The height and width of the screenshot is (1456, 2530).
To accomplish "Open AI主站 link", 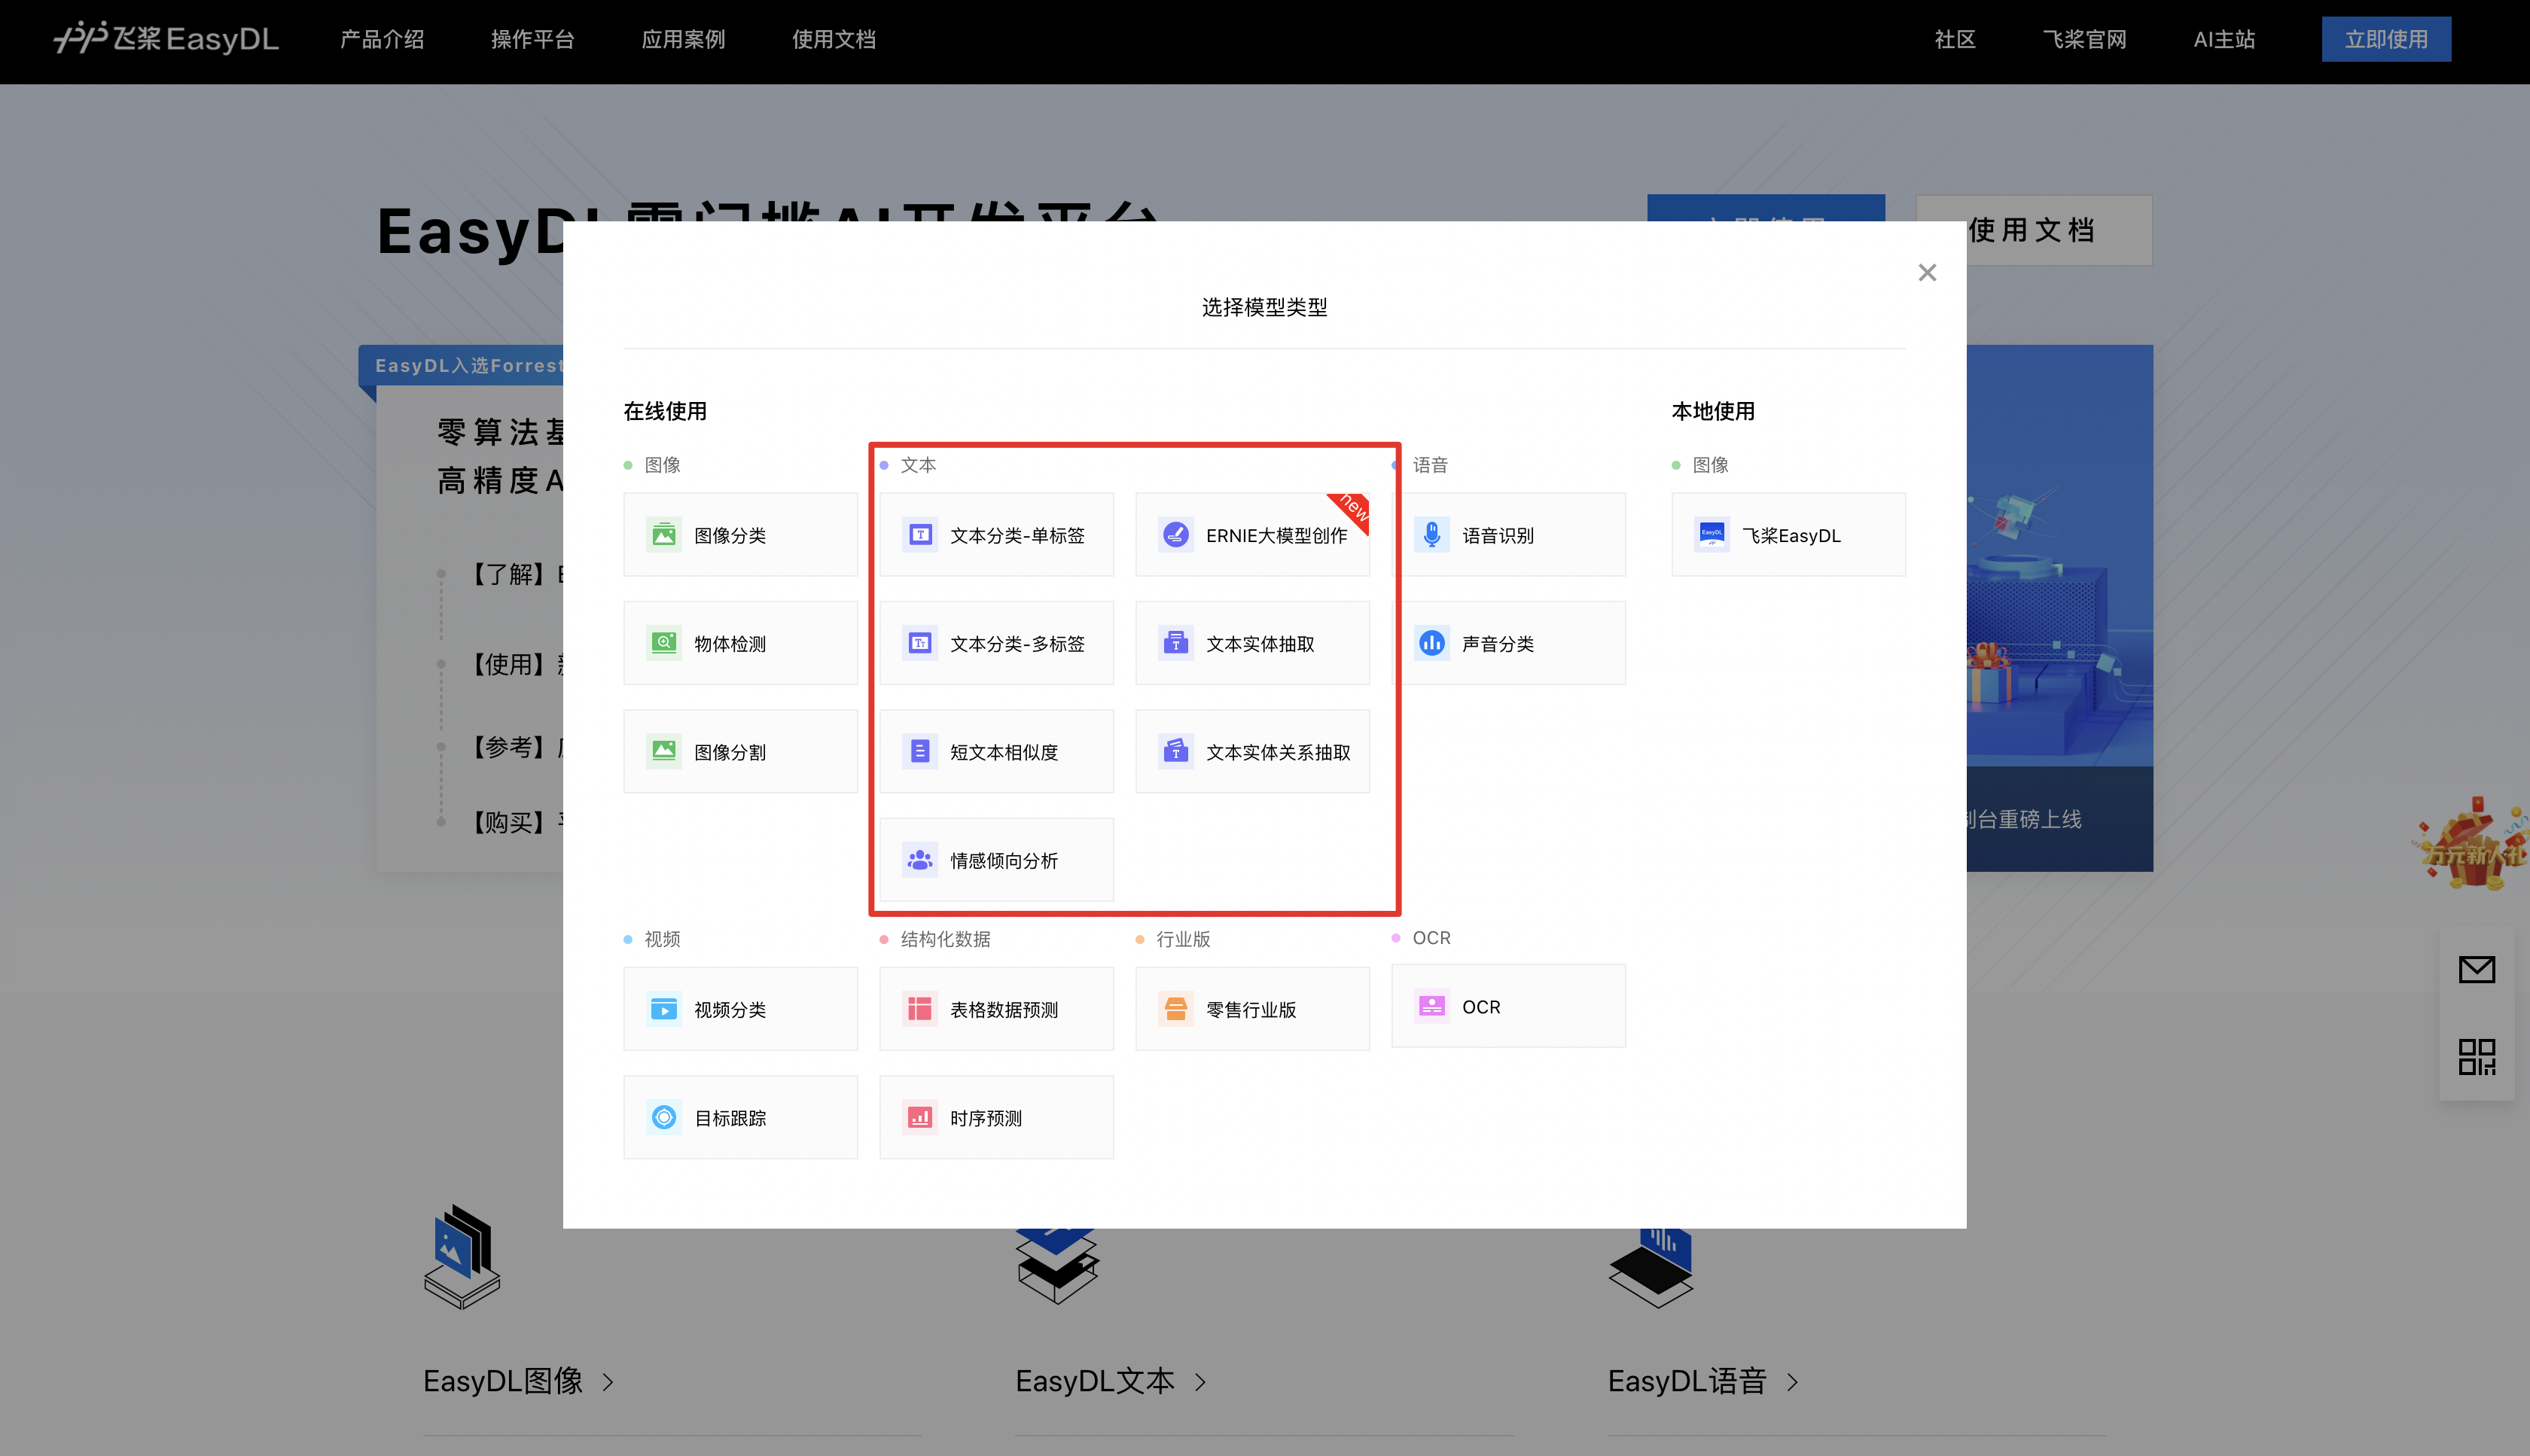I will point(2224,39).
